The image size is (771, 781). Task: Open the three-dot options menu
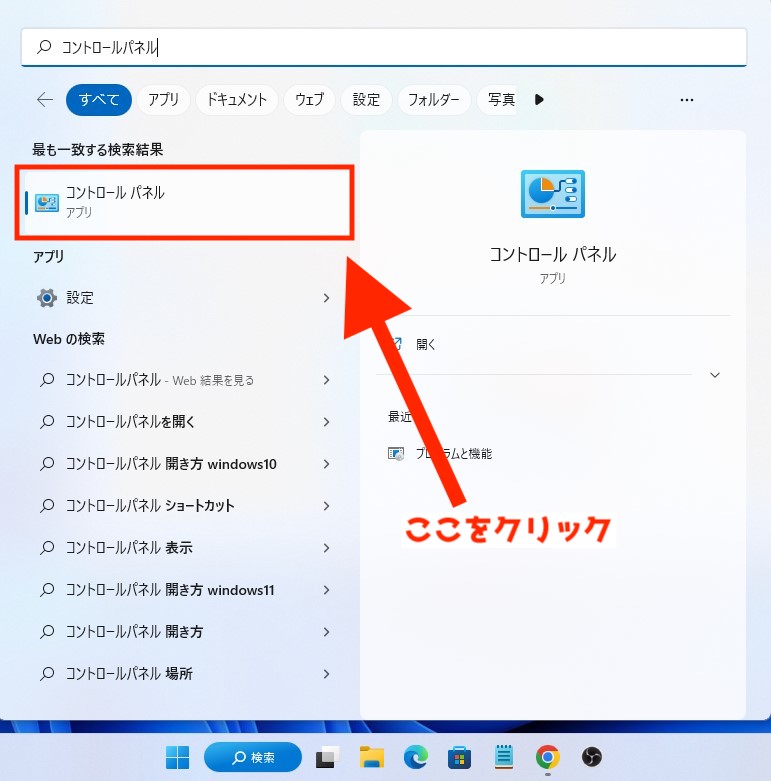(687, 100)
